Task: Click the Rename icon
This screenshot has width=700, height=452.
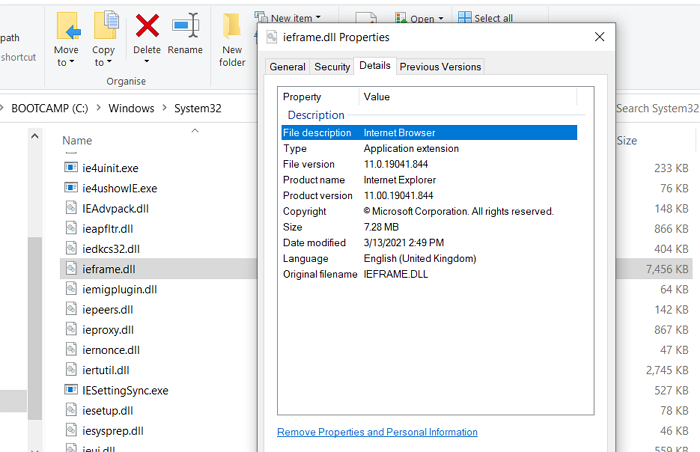Action: click(x=185, y=25)
